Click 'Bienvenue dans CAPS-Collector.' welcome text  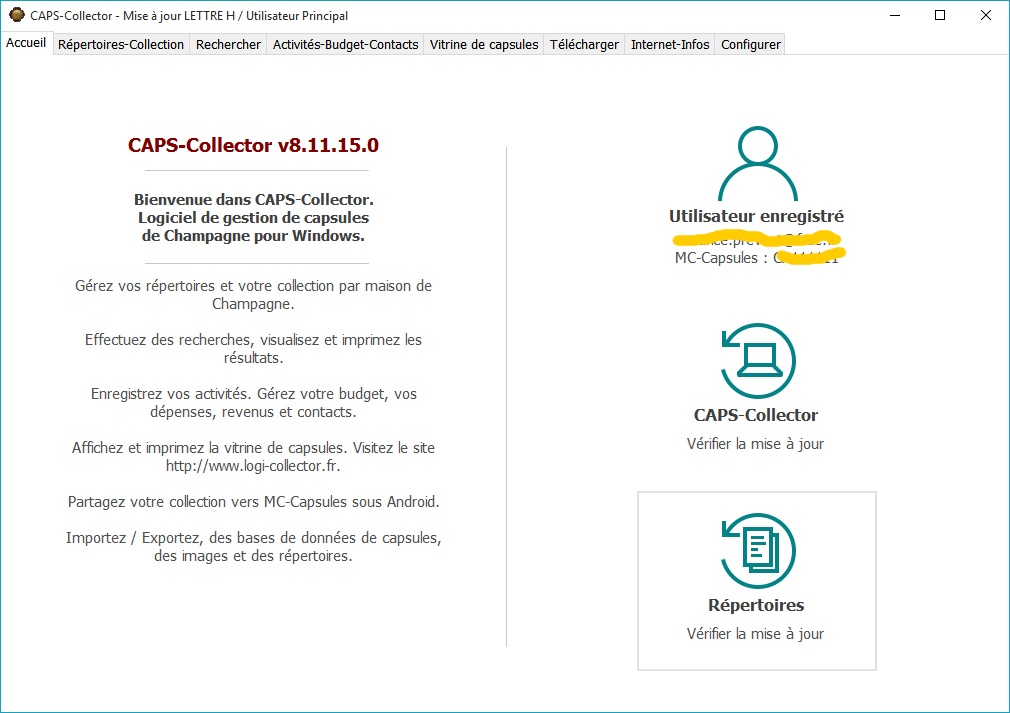pos(254,200)
